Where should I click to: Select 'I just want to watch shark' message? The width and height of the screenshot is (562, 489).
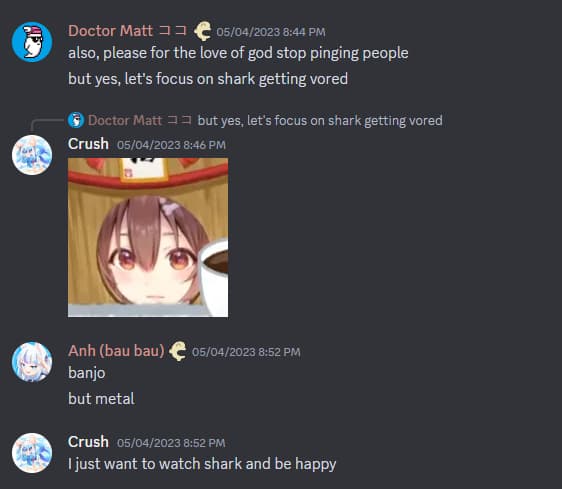coord(202,464)
